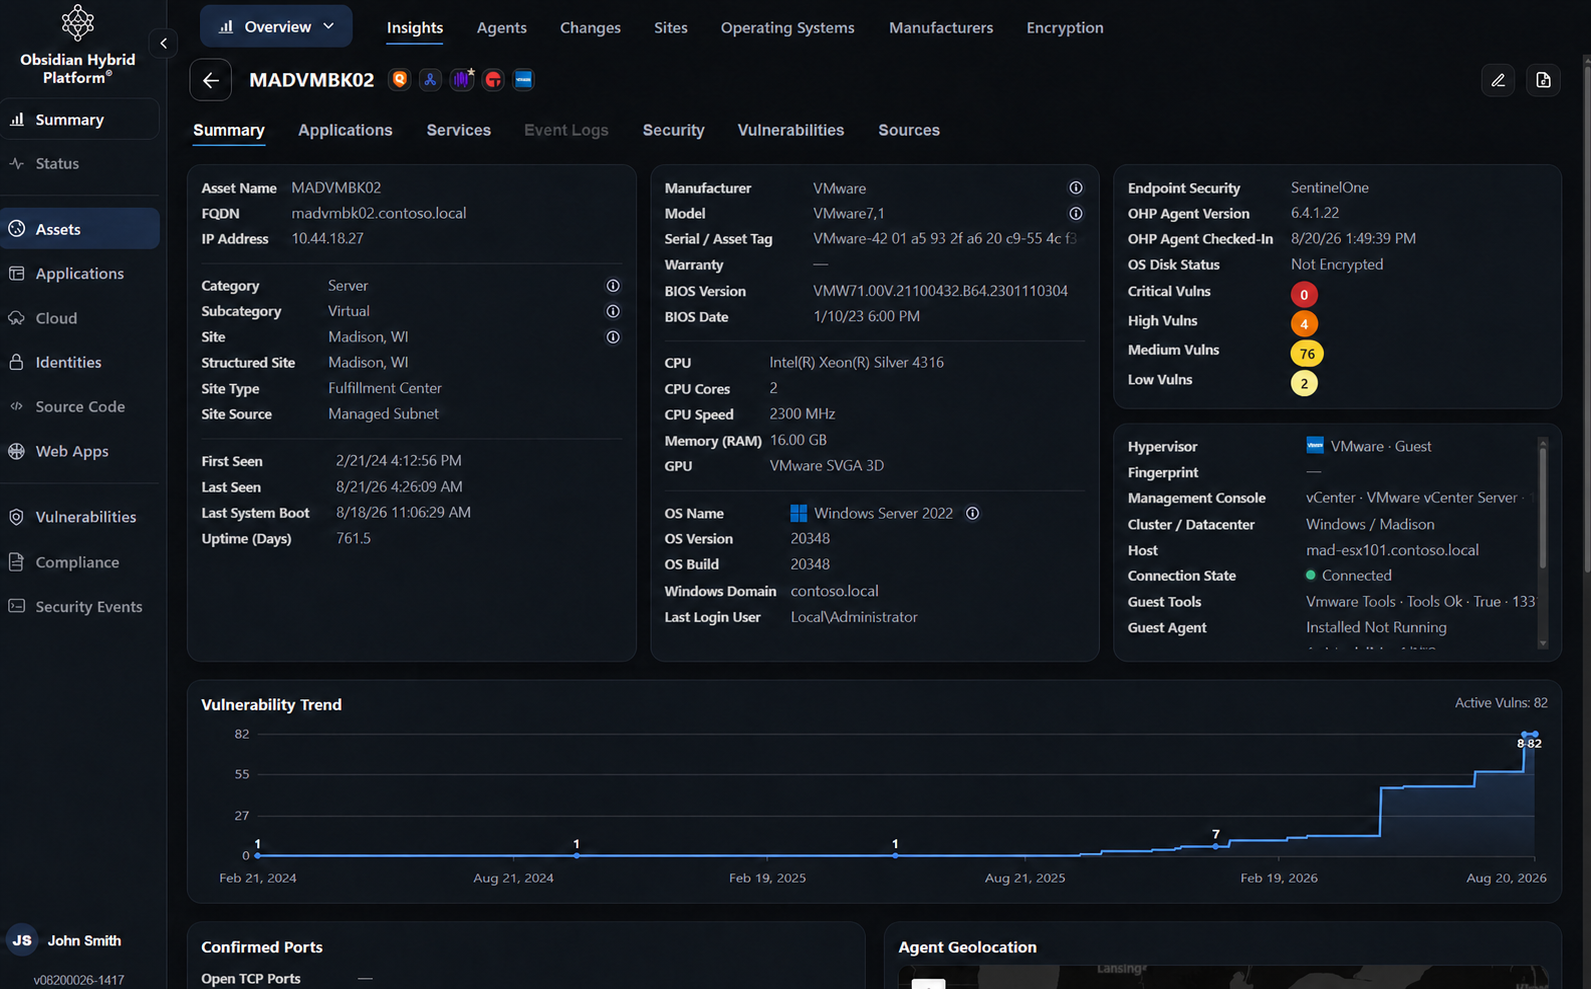Click the 7 data point on trend

[x=1216, y=846]
